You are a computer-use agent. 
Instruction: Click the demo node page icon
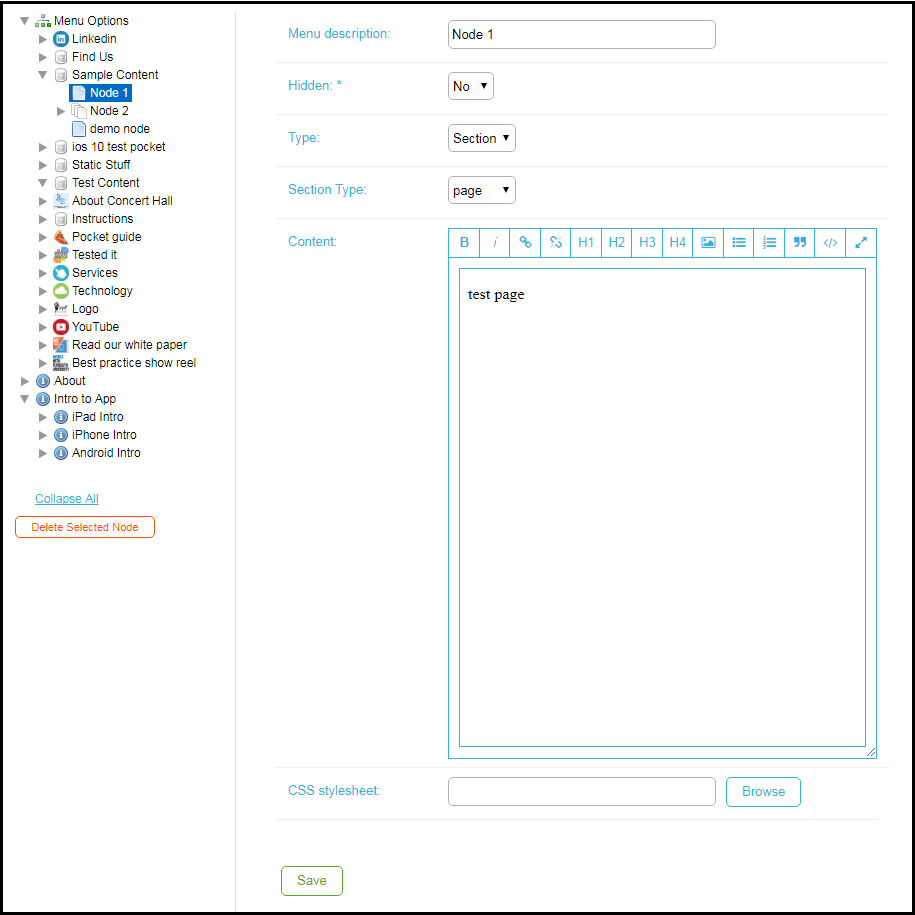point(79,129)
